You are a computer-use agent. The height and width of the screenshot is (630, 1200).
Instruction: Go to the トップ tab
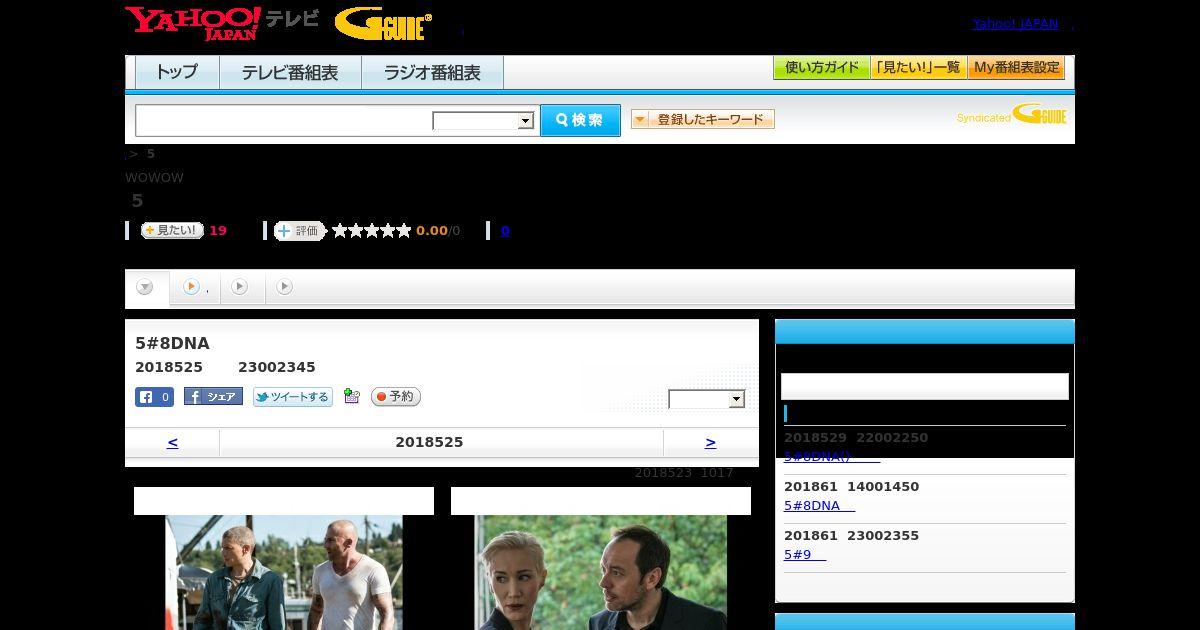pyautogui.click(x=177, y=73)
